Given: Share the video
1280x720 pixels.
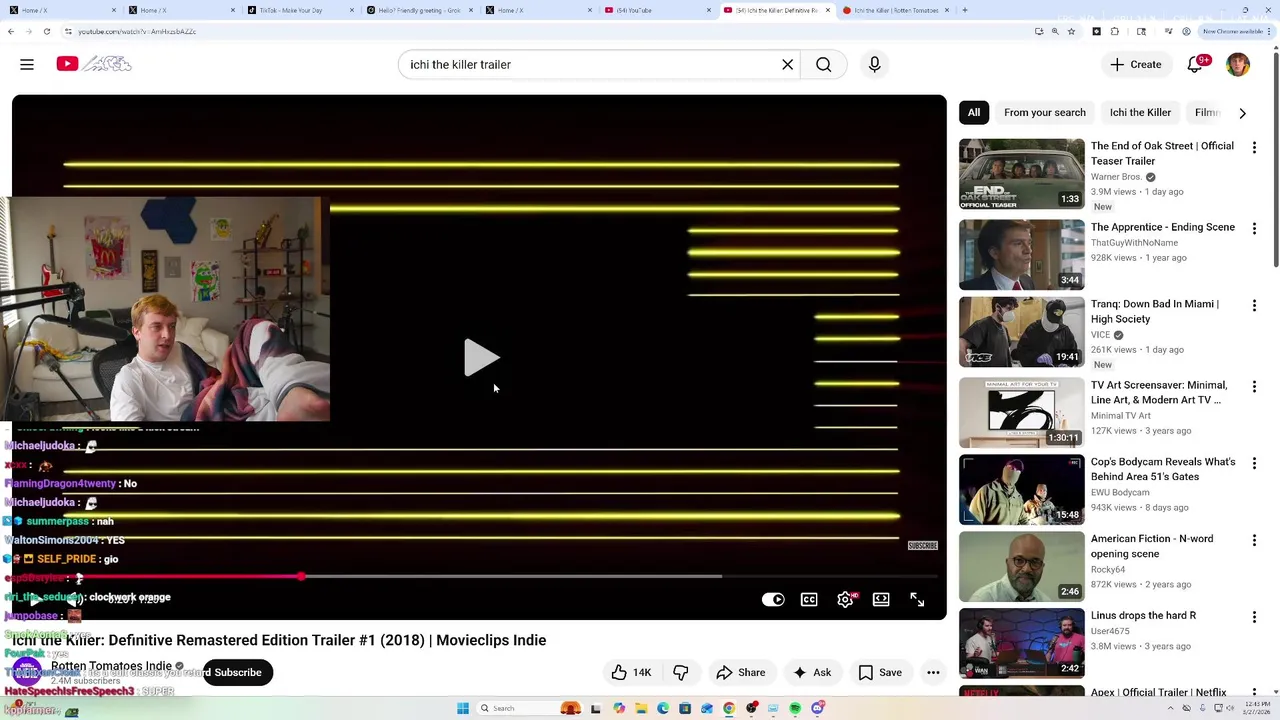Looking at the screenshot, I should click(741, 672).
